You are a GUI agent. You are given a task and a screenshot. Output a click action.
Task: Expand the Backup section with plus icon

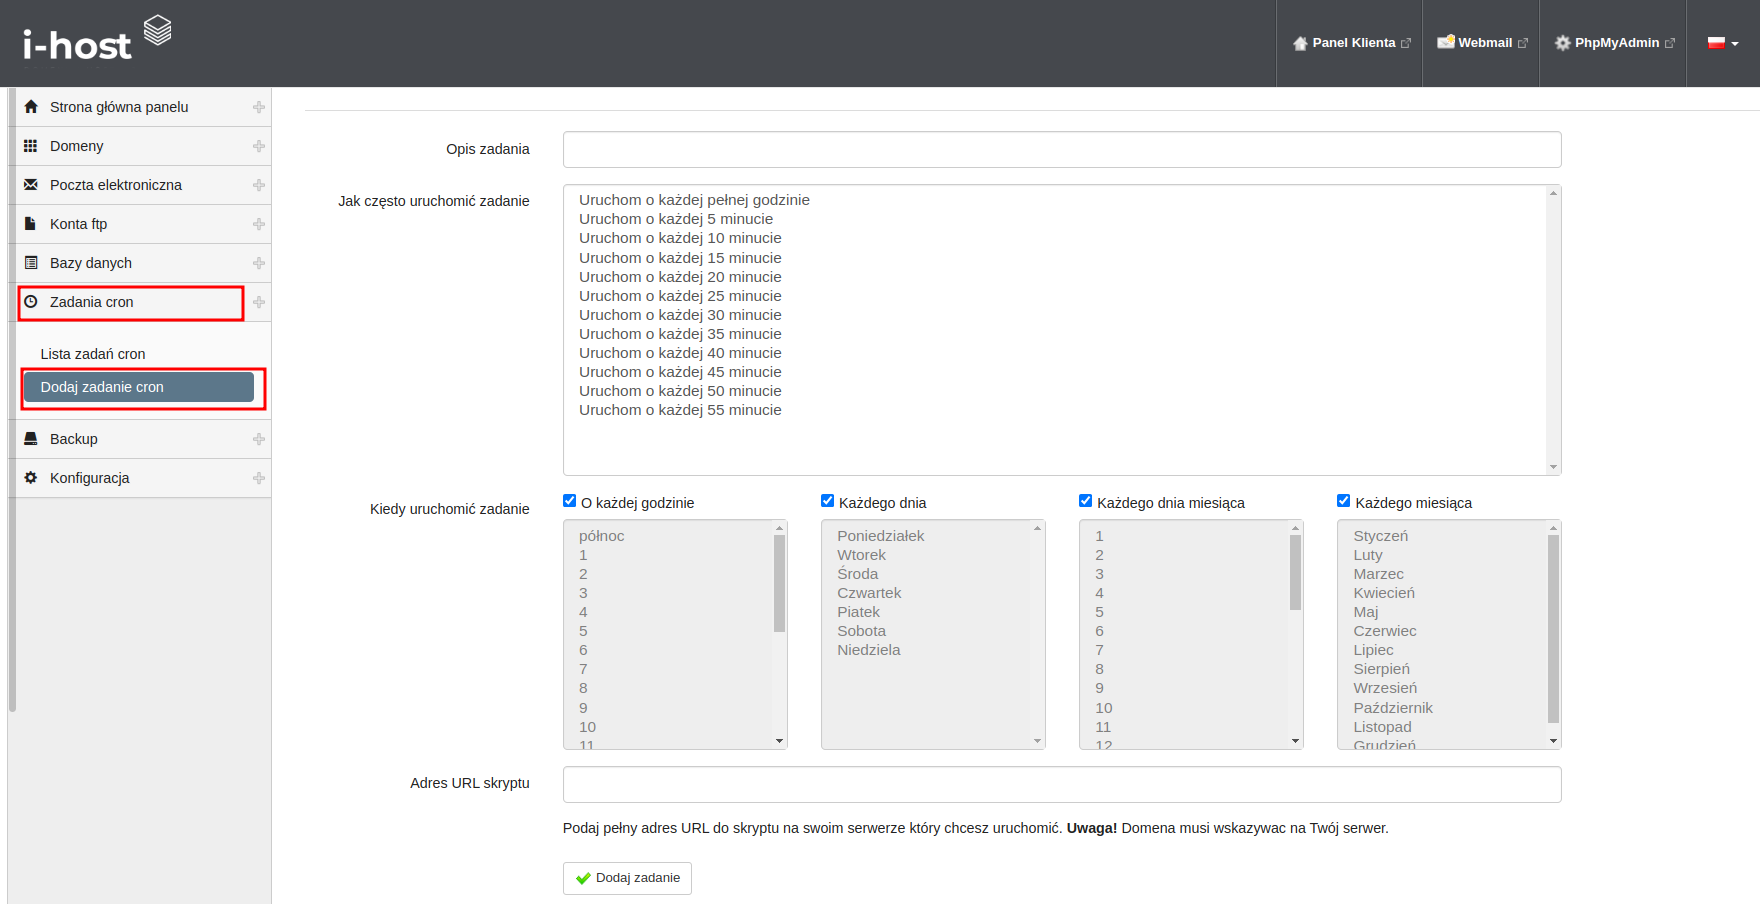259,439
